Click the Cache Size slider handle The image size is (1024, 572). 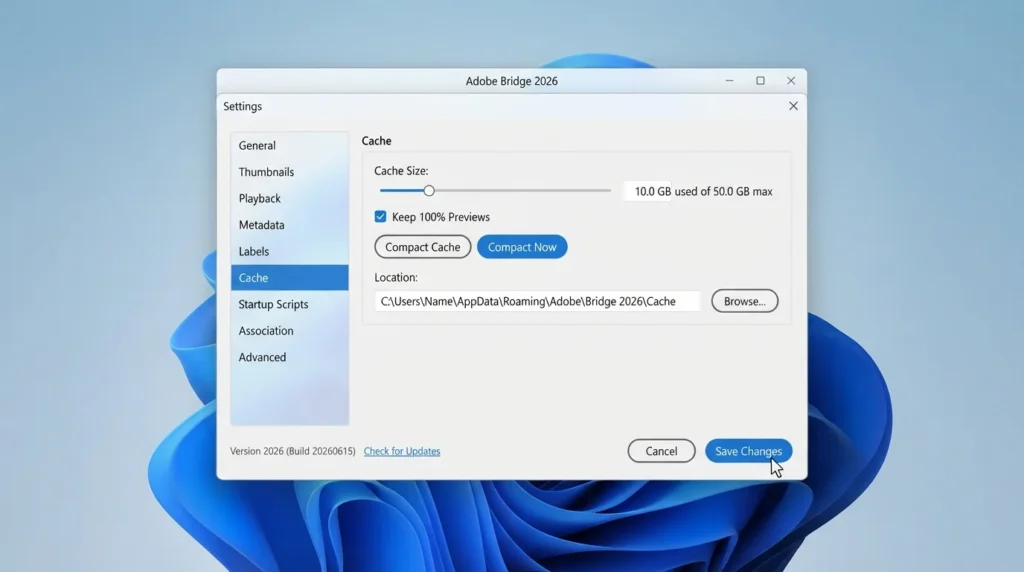pyautogui.click(x=429, y=191)
